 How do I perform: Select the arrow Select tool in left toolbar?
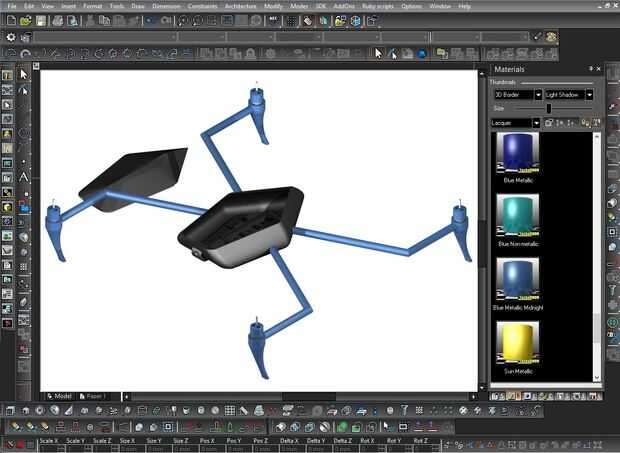pos(24,74)
